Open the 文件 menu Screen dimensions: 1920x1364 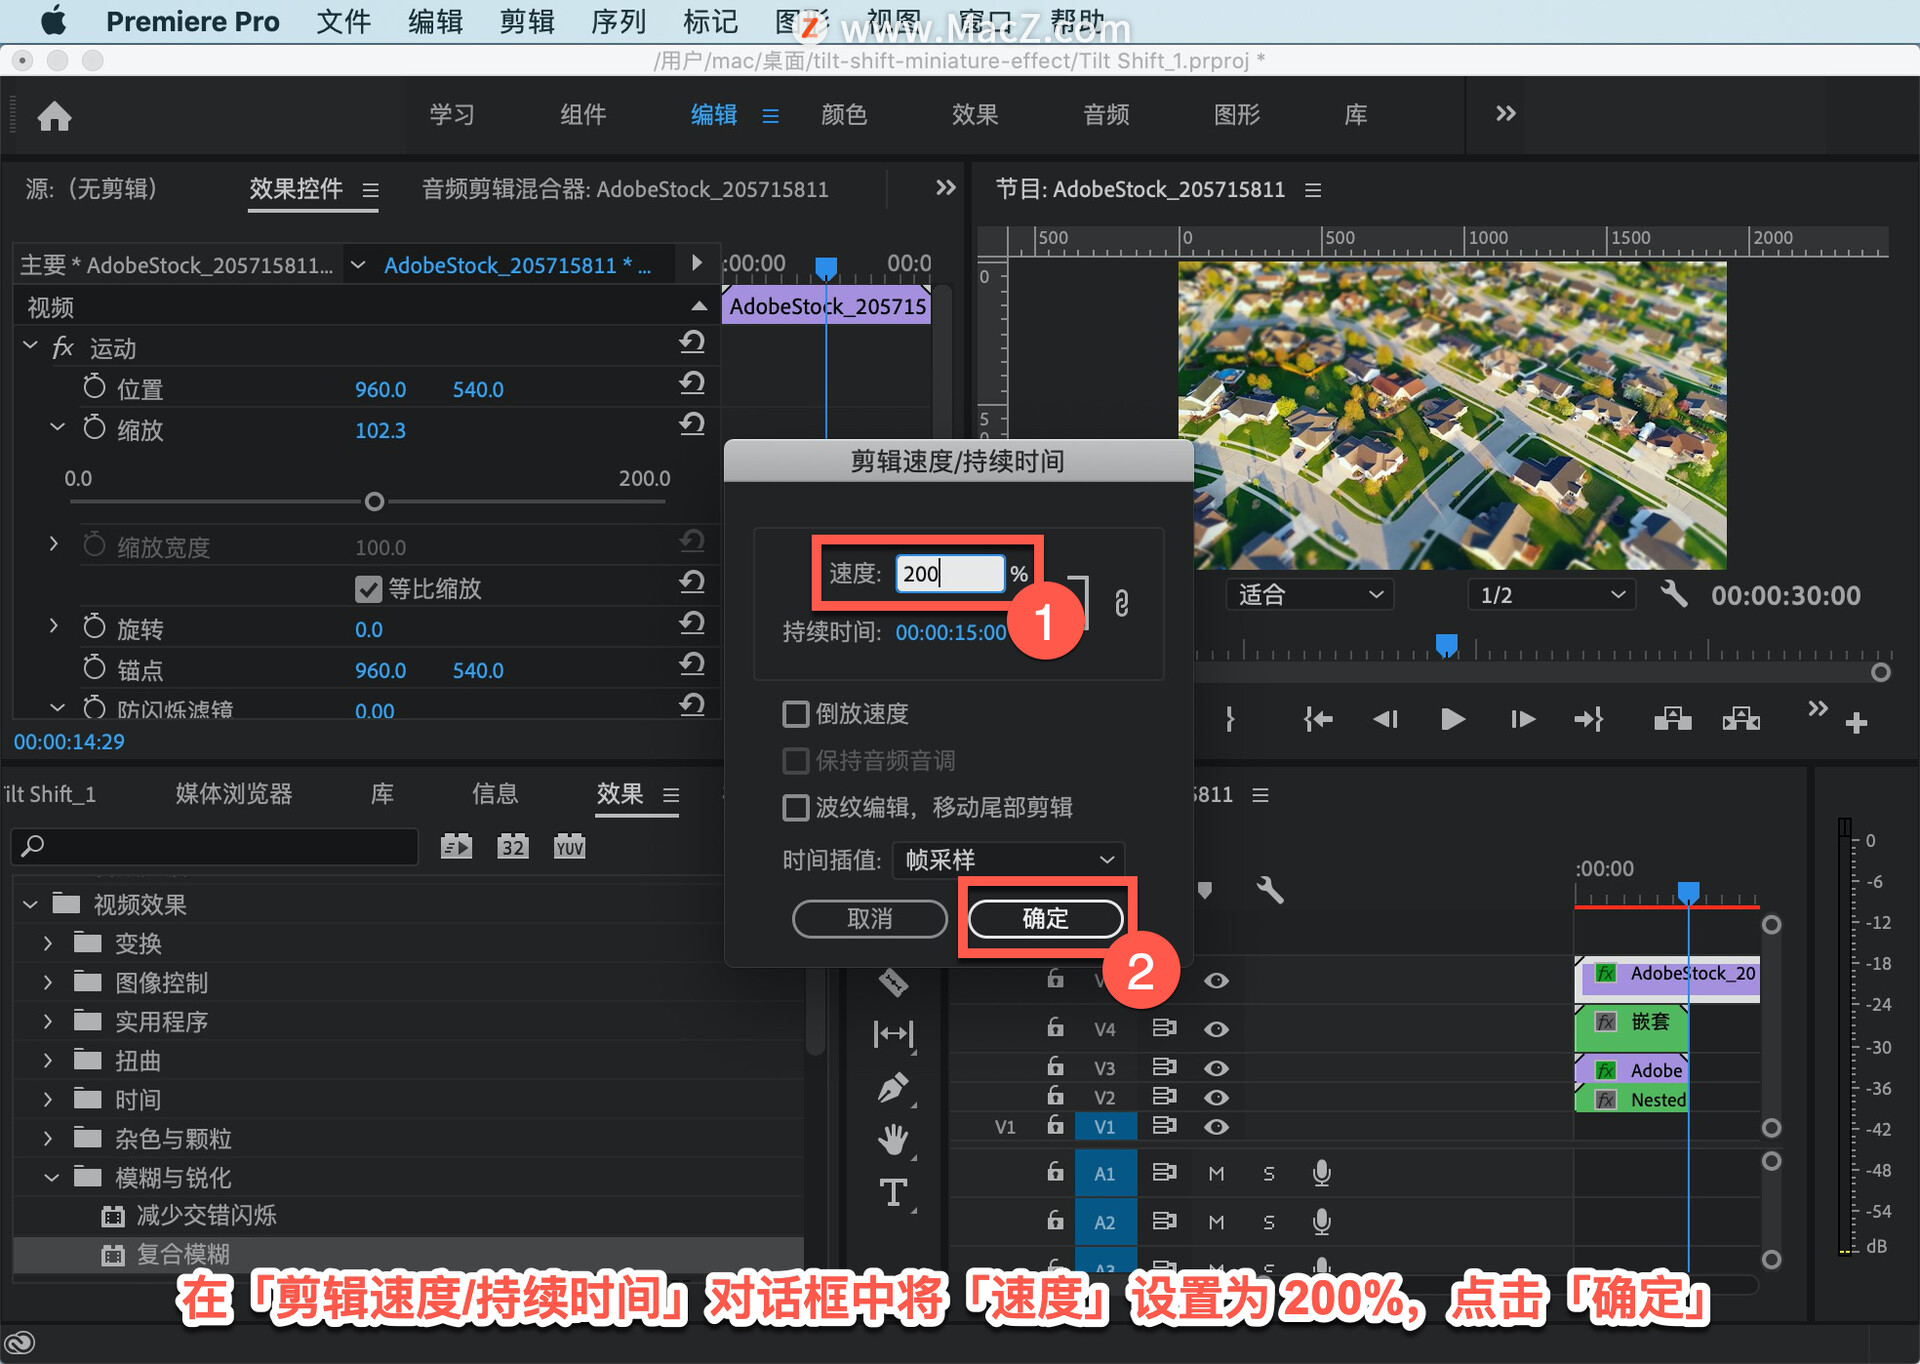point(344,21)
